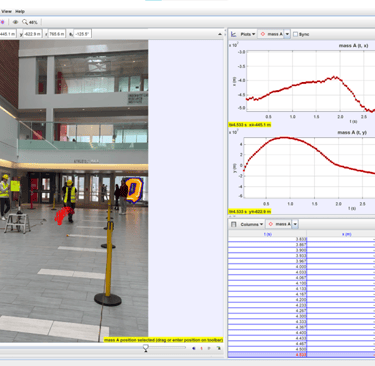Click the t (s) axis label of the top plot
Screen dimensions: 375x366
353,121
